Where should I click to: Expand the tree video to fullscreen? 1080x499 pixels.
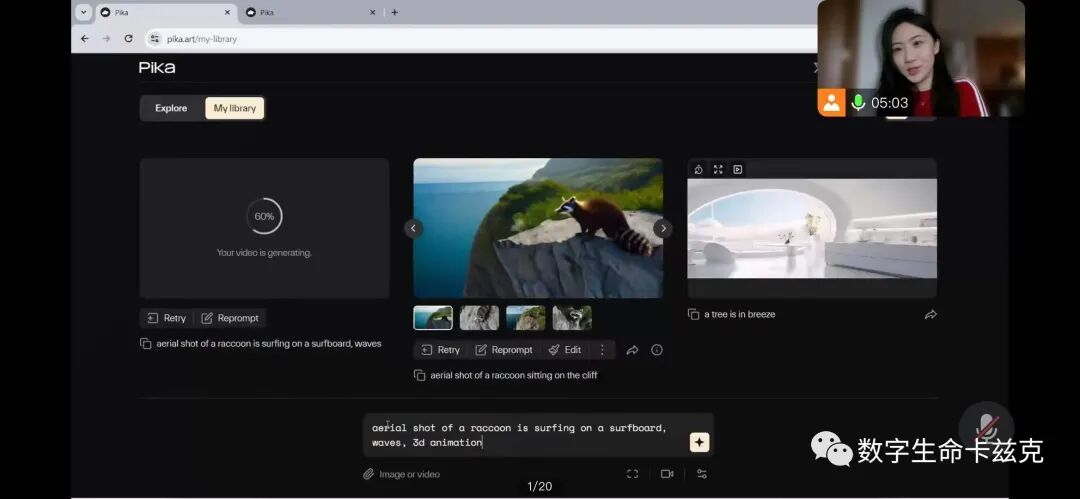pyautogui.click(x=718, y=170)
